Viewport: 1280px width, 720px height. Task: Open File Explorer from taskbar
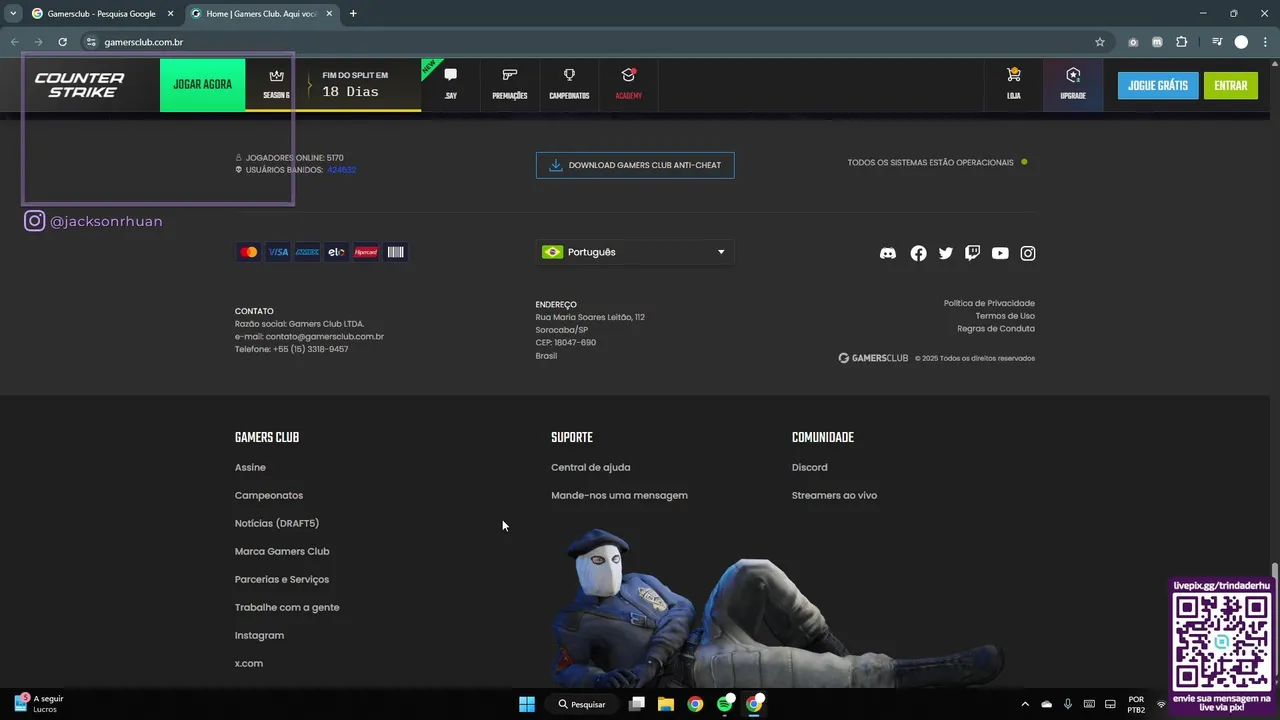pos(666,704)
